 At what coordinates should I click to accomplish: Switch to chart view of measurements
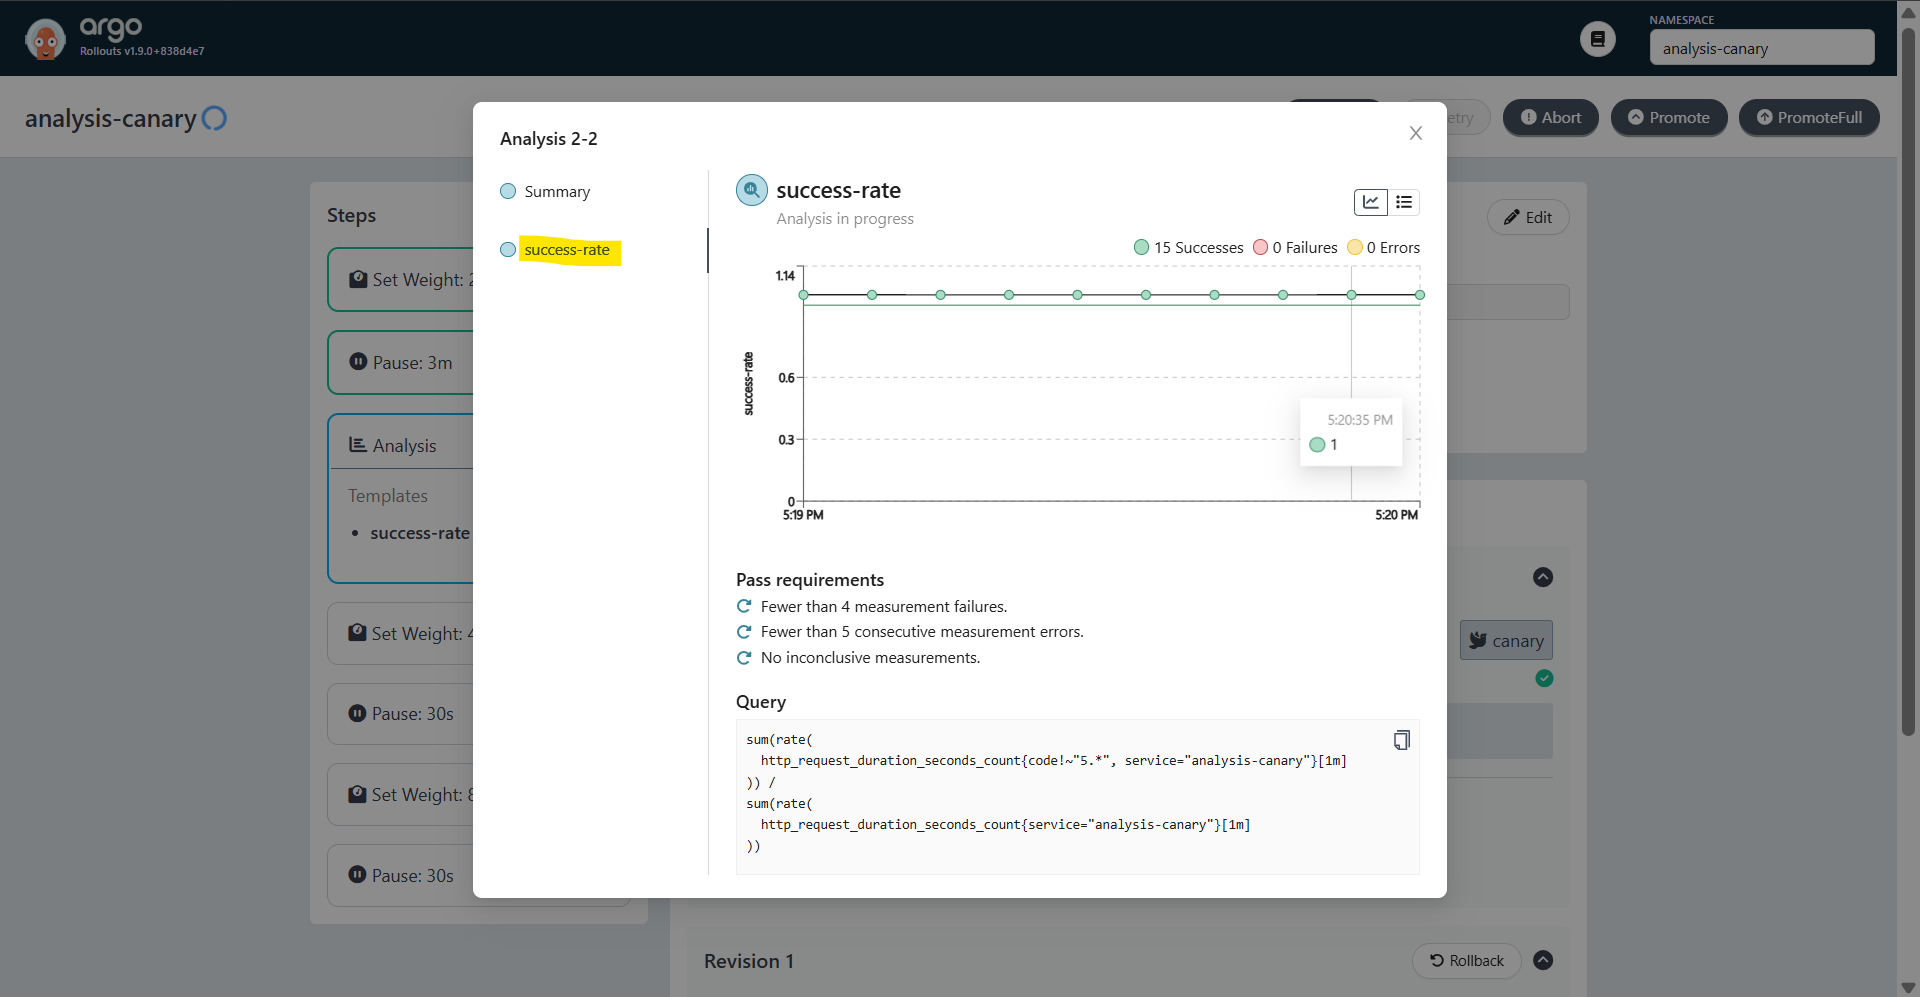click(x=1370, y=202)
